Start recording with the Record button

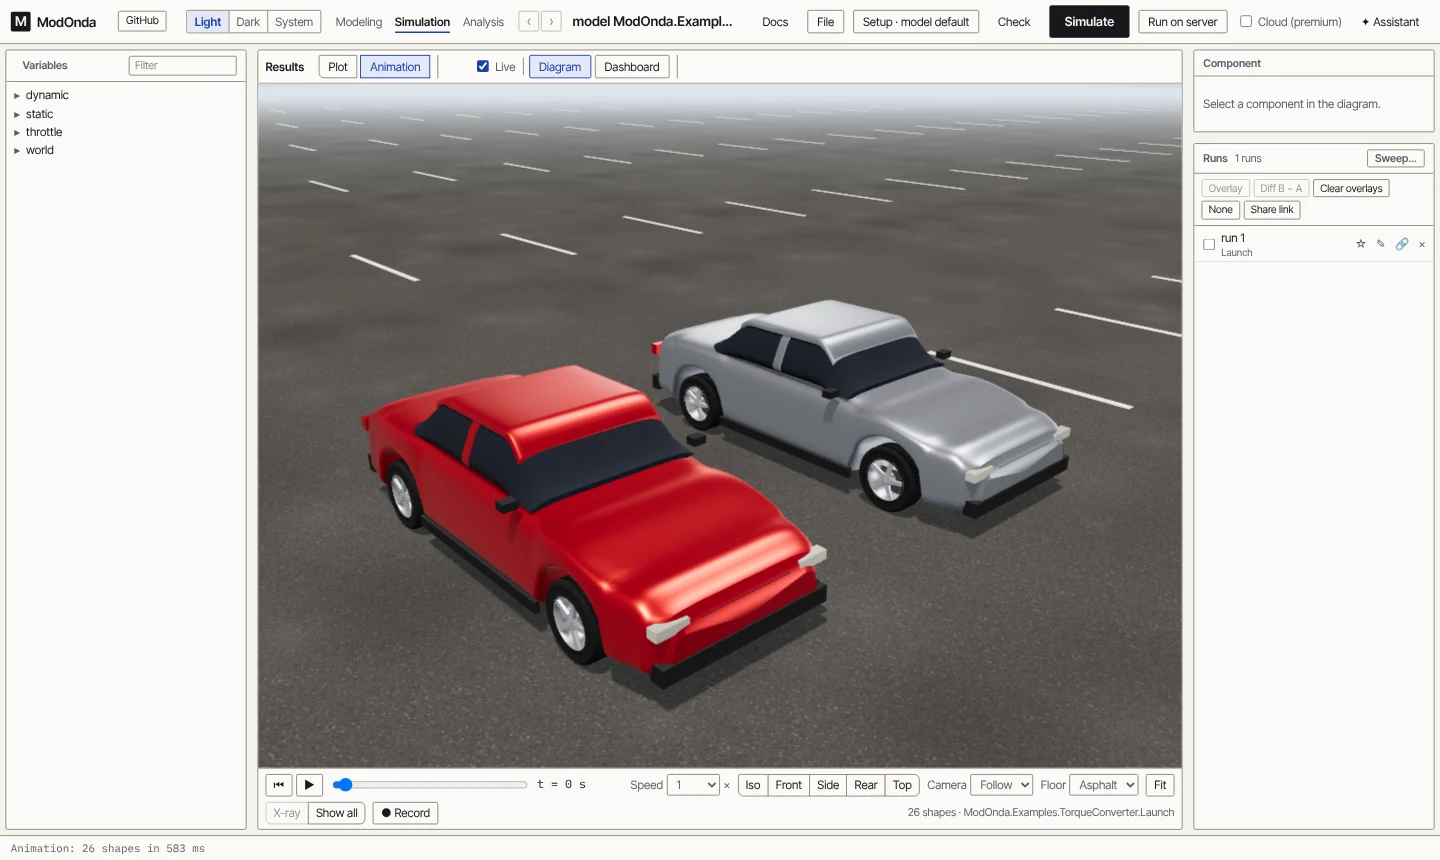click(x=405, y=813)
